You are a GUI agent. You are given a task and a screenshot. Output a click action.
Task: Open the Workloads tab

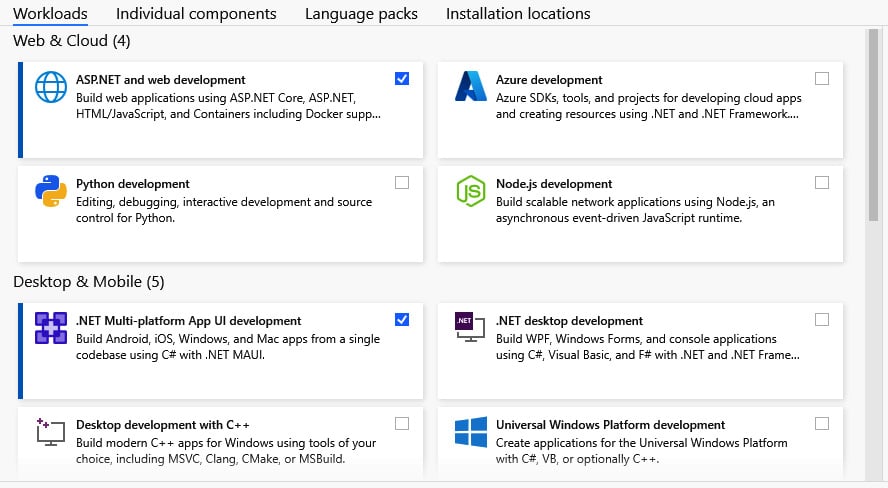[x=50, y=14]
